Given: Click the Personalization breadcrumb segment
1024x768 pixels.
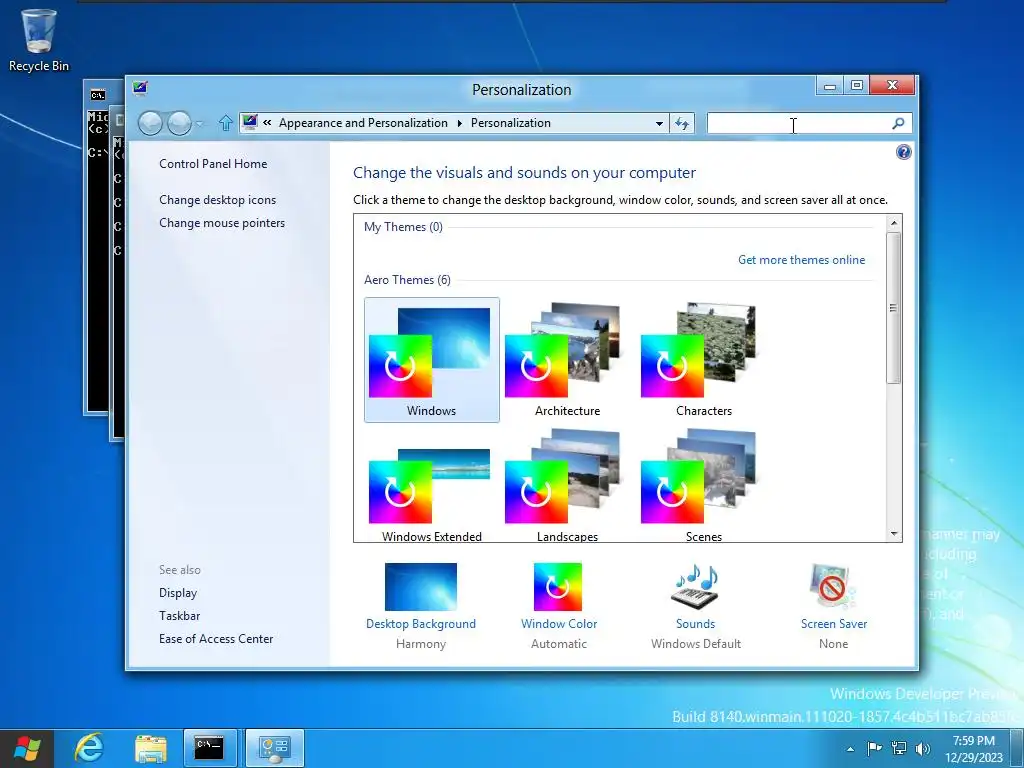Looking at the screenshot, I should click(511, 123).
